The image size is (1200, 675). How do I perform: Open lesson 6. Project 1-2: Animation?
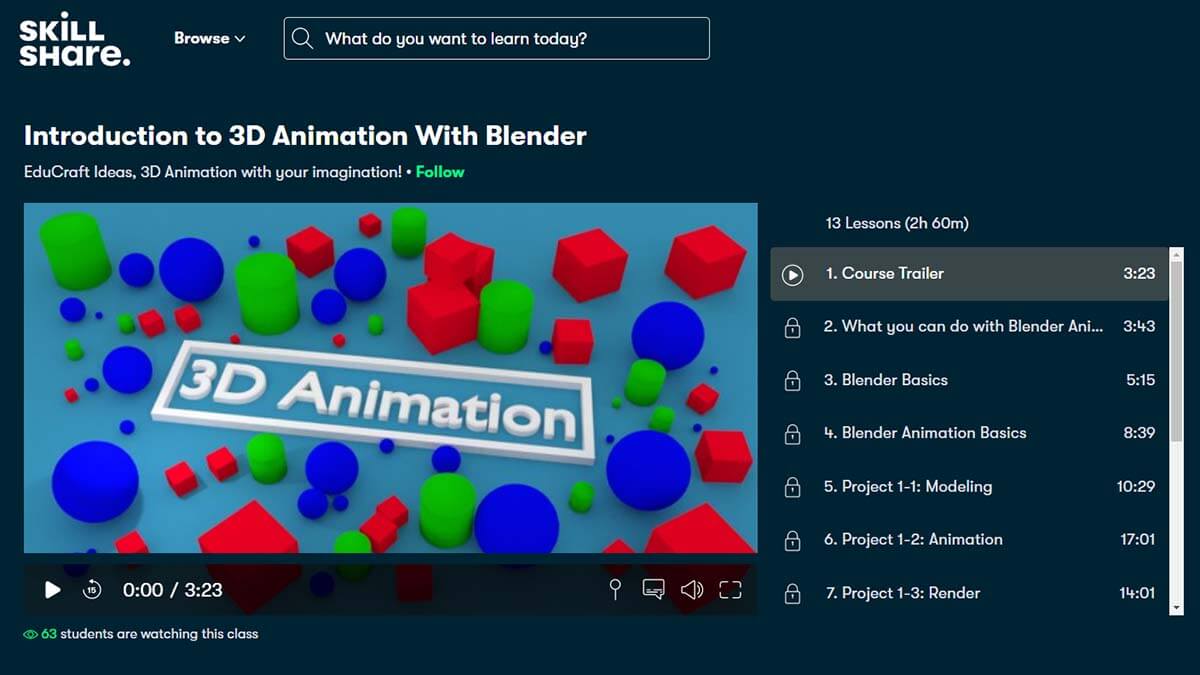pyautogui.click(x=969, y=539)
